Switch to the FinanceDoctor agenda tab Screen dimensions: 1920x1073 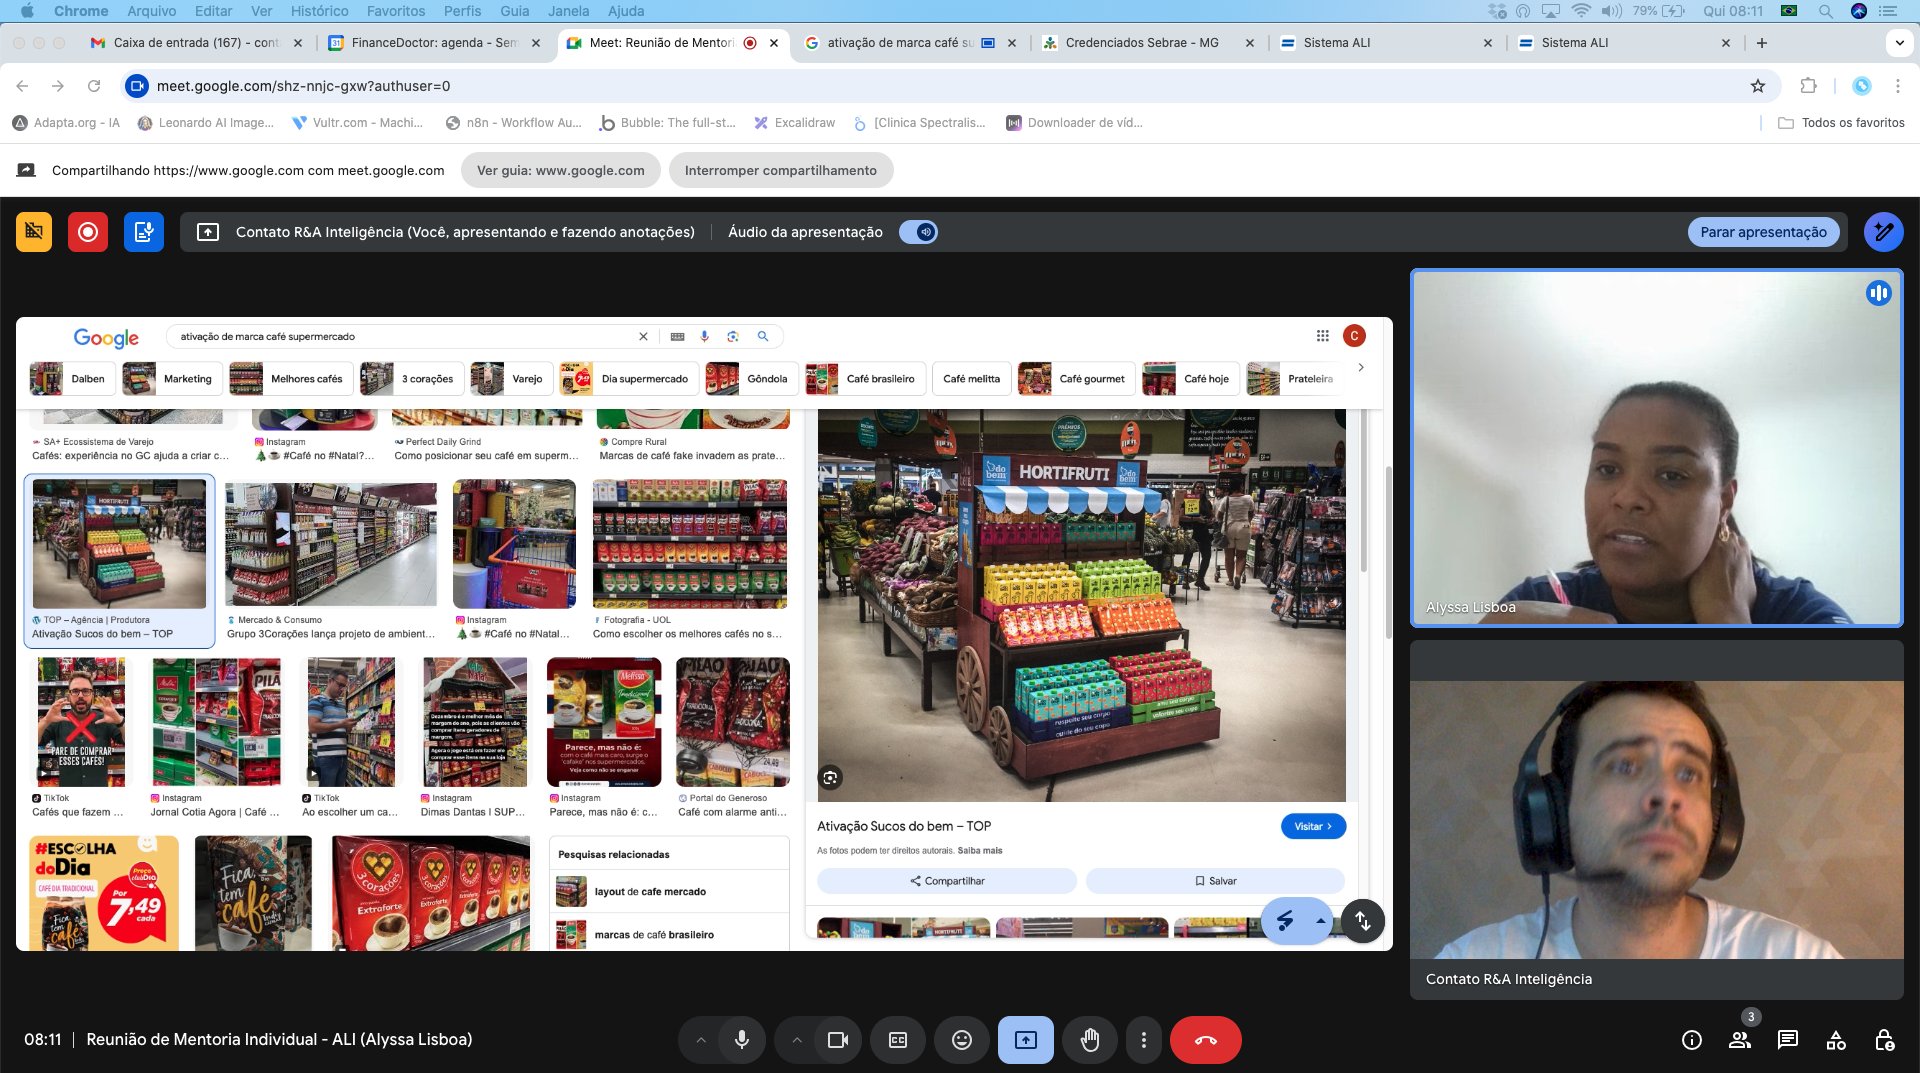point(434,43)
